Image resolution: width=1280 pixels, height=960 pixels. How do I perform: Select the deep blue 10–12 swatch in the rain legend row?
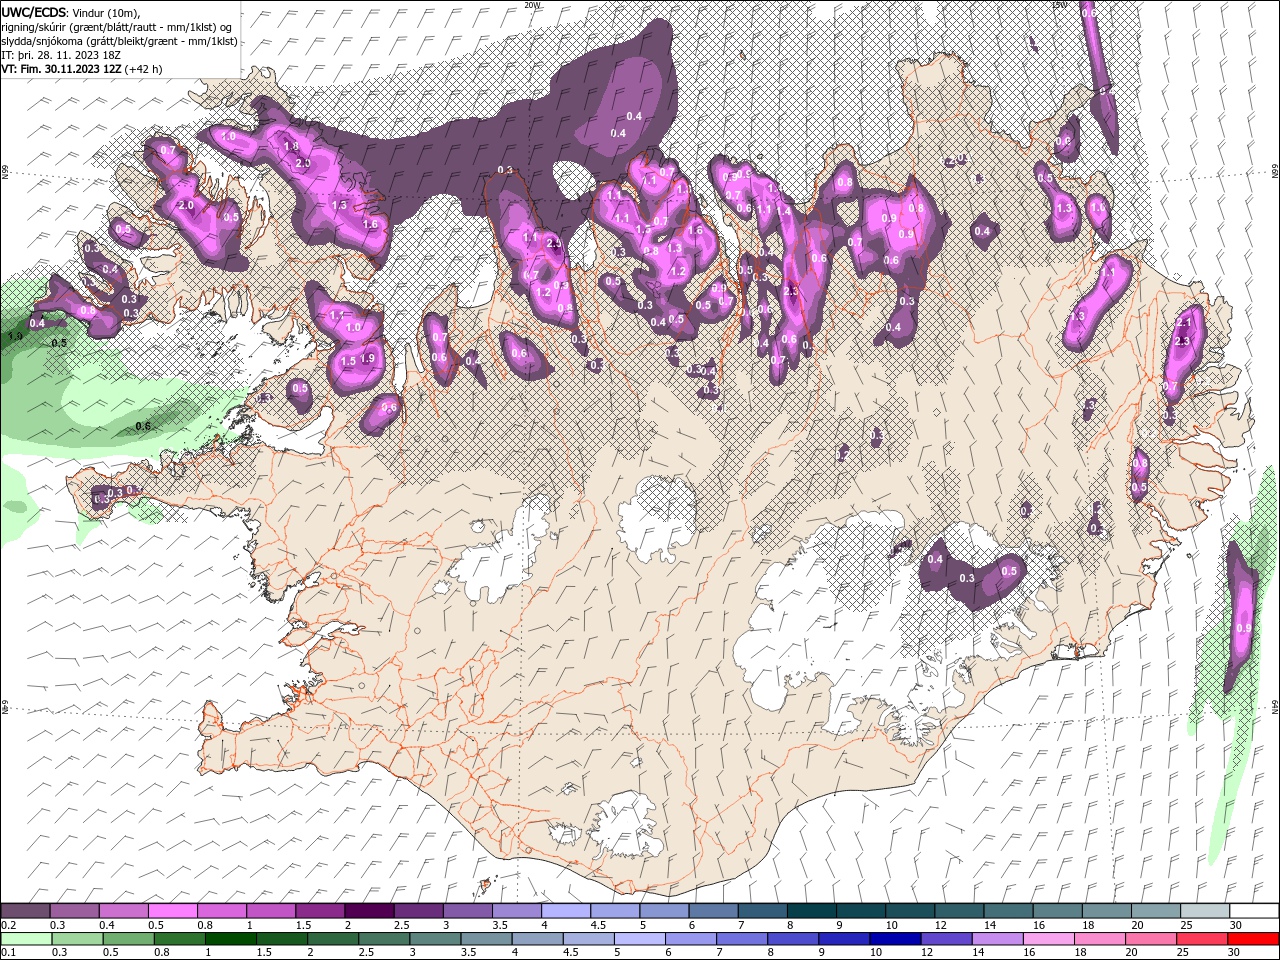(893, 939)
